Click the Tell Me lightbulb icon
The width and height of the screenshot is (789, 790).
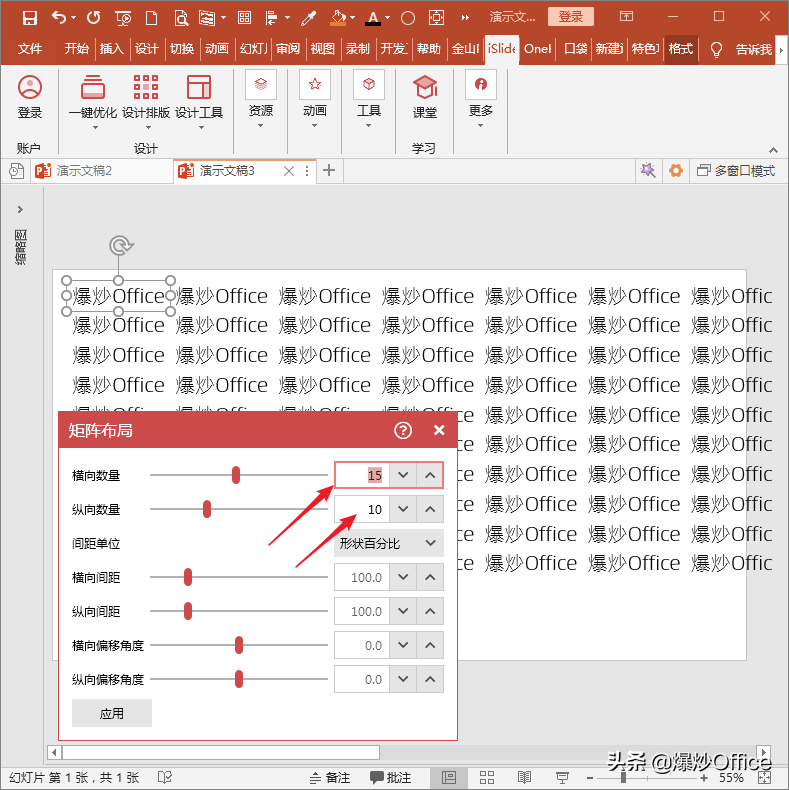716,49
